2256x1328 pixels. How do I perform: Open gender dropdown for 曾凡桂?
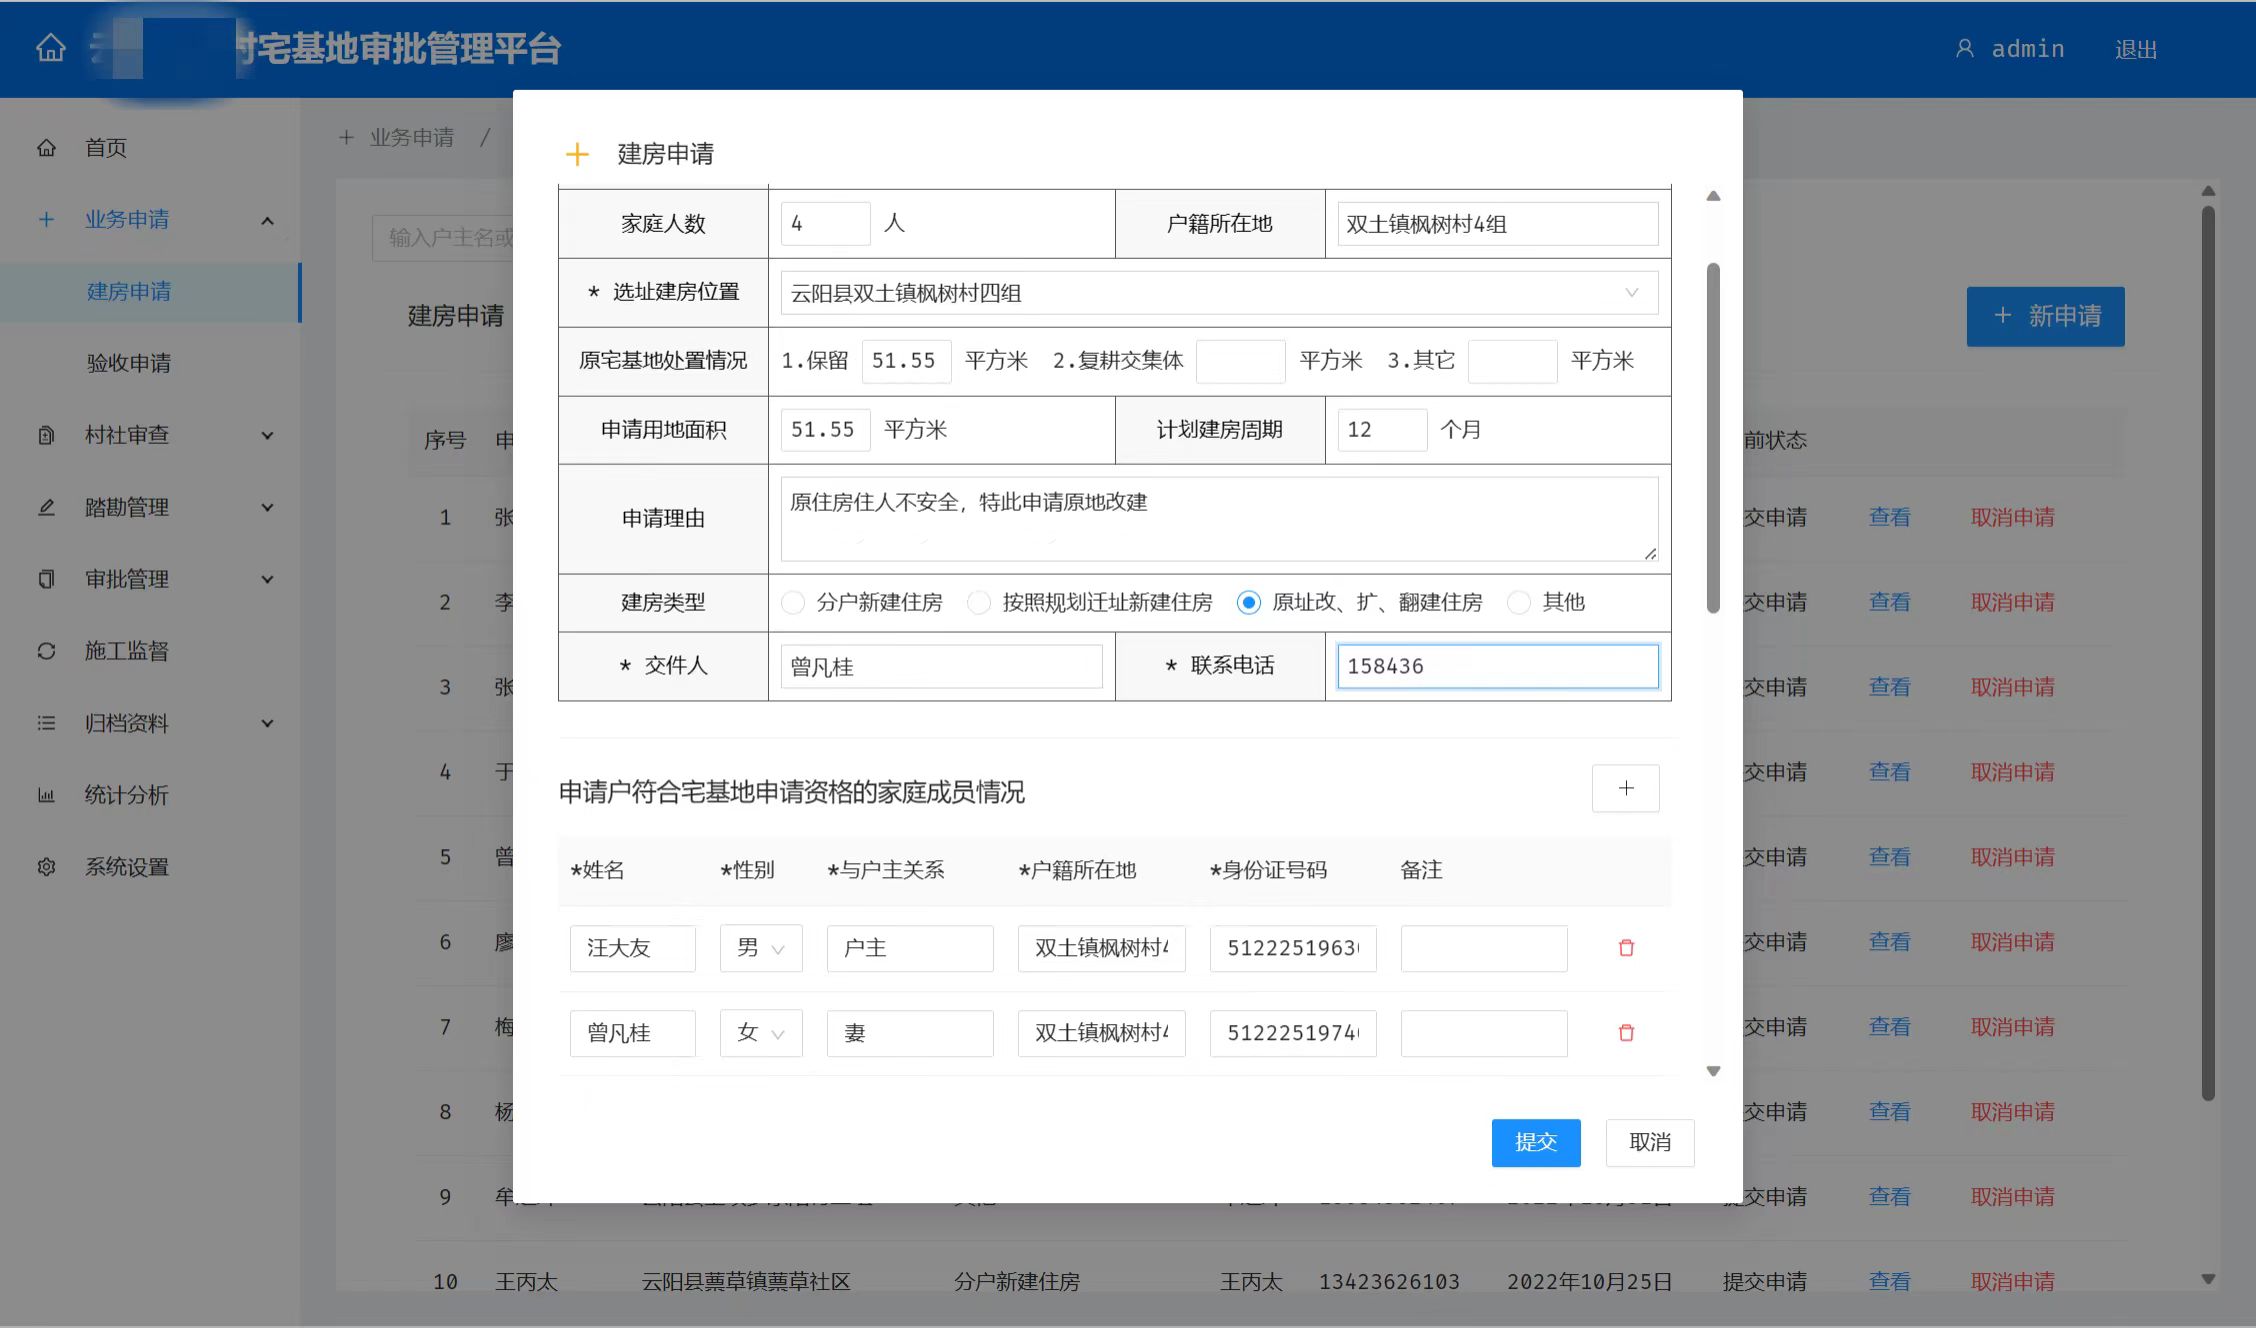pyautogui.click(x=761, y=1033)
